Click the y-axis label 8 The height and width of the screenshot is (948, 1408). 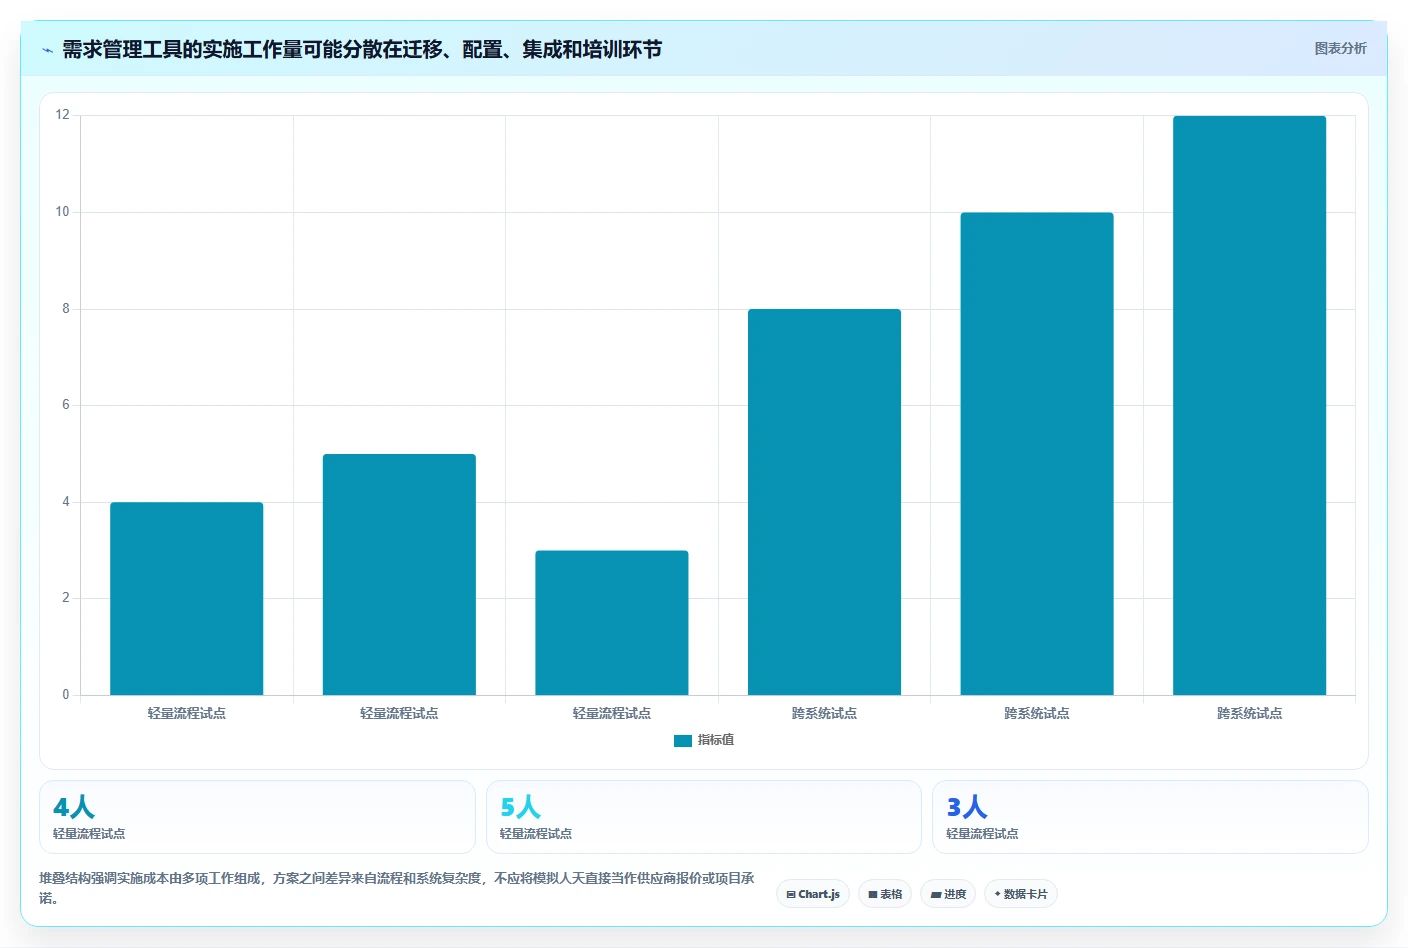[66, 309]
